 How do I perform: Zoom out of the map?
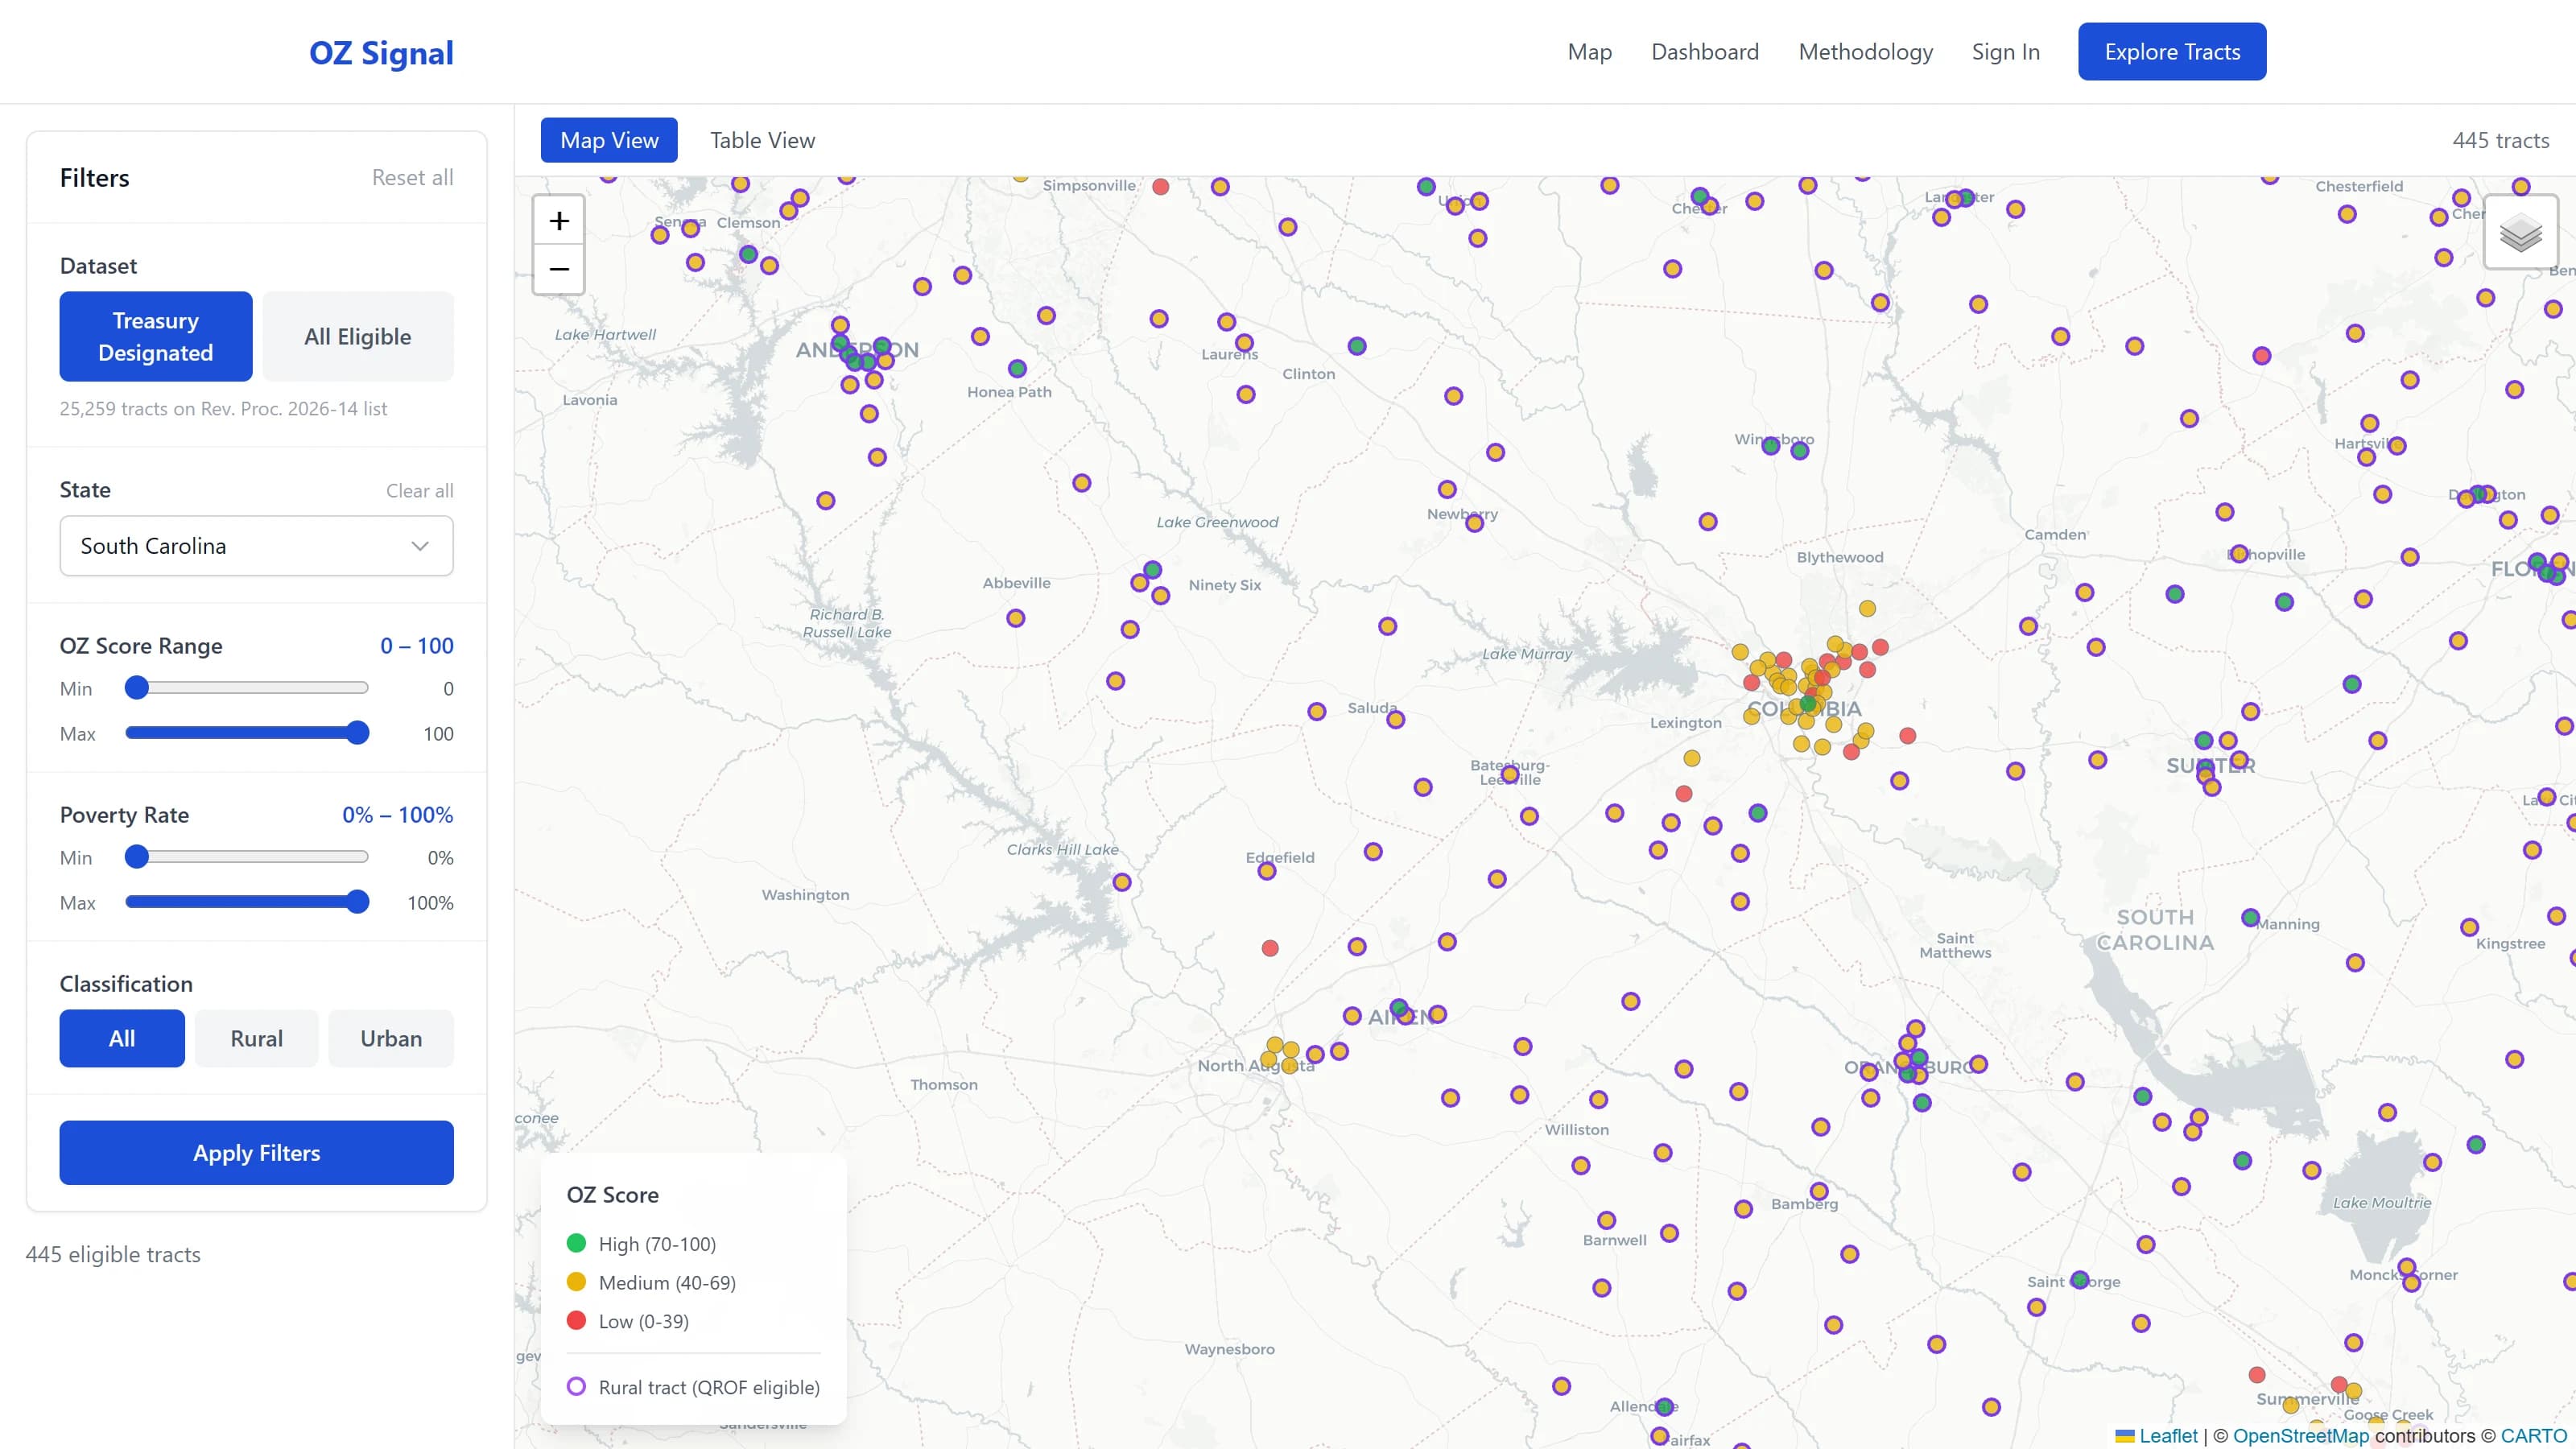click(x=559, y=269)
